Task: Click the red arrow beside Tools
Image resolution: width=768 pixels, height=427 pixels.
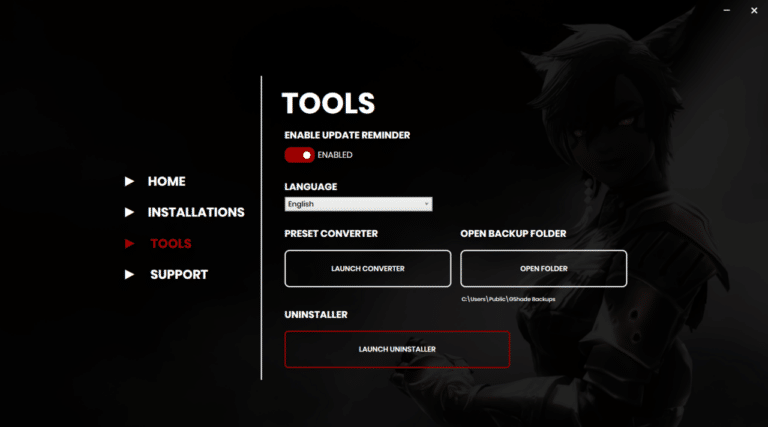Action: click(129, 243)
